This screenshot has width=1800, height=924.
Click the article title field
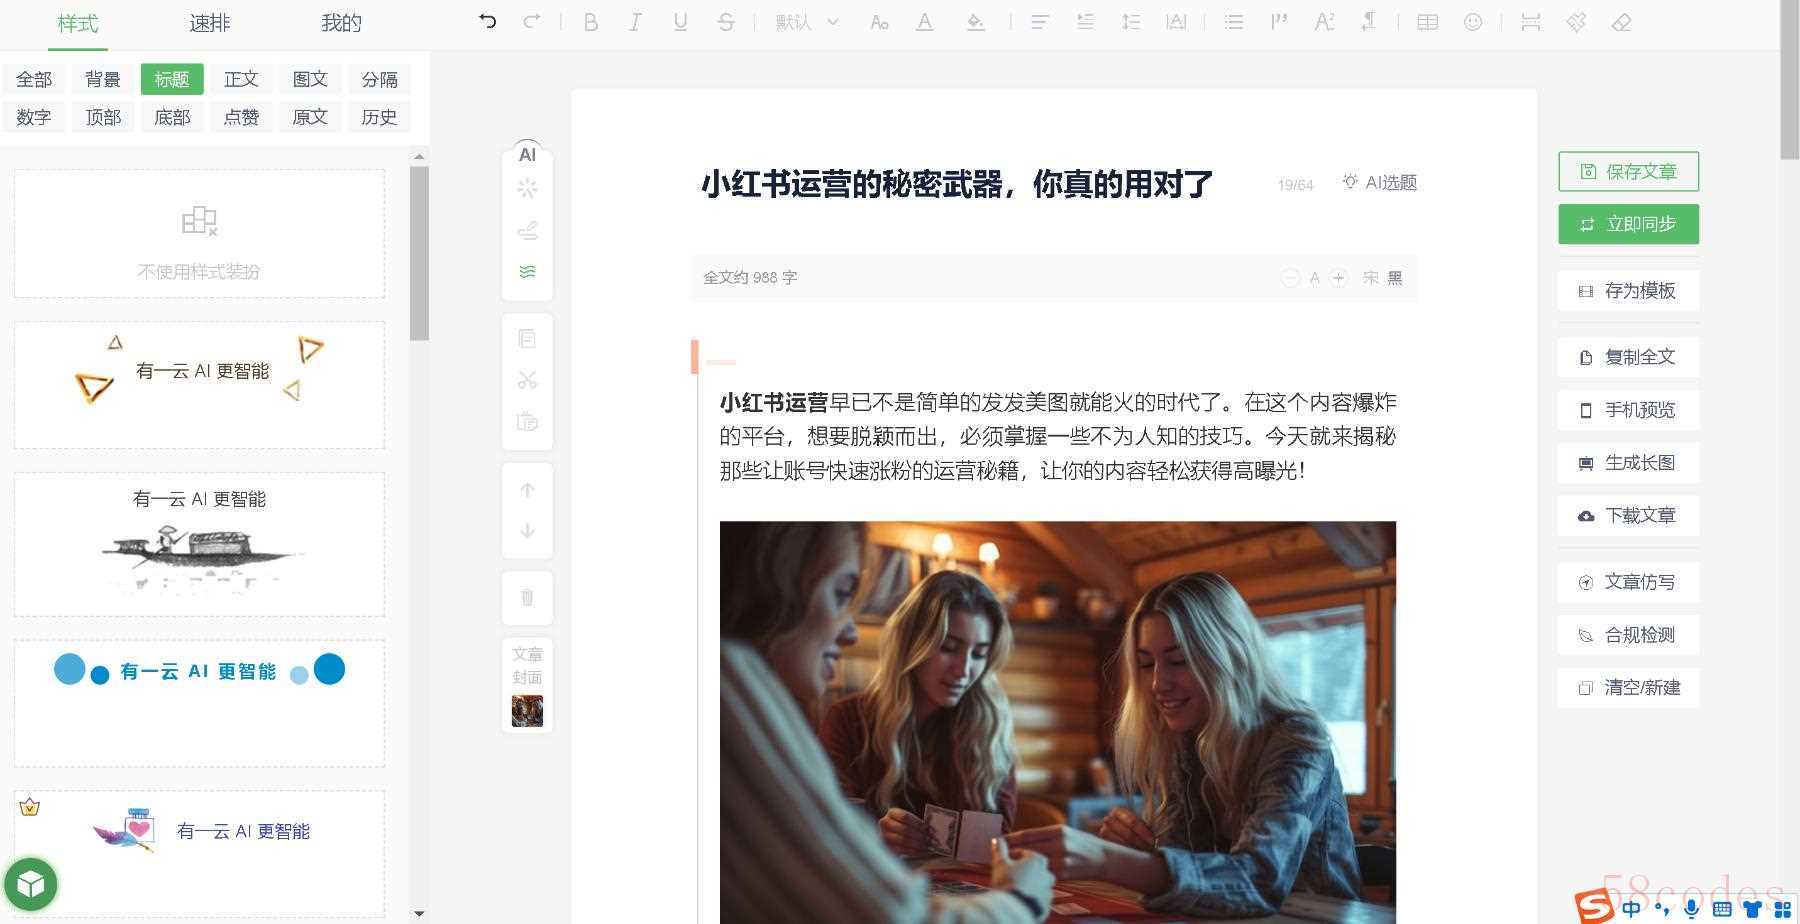(x=957, y=184)
